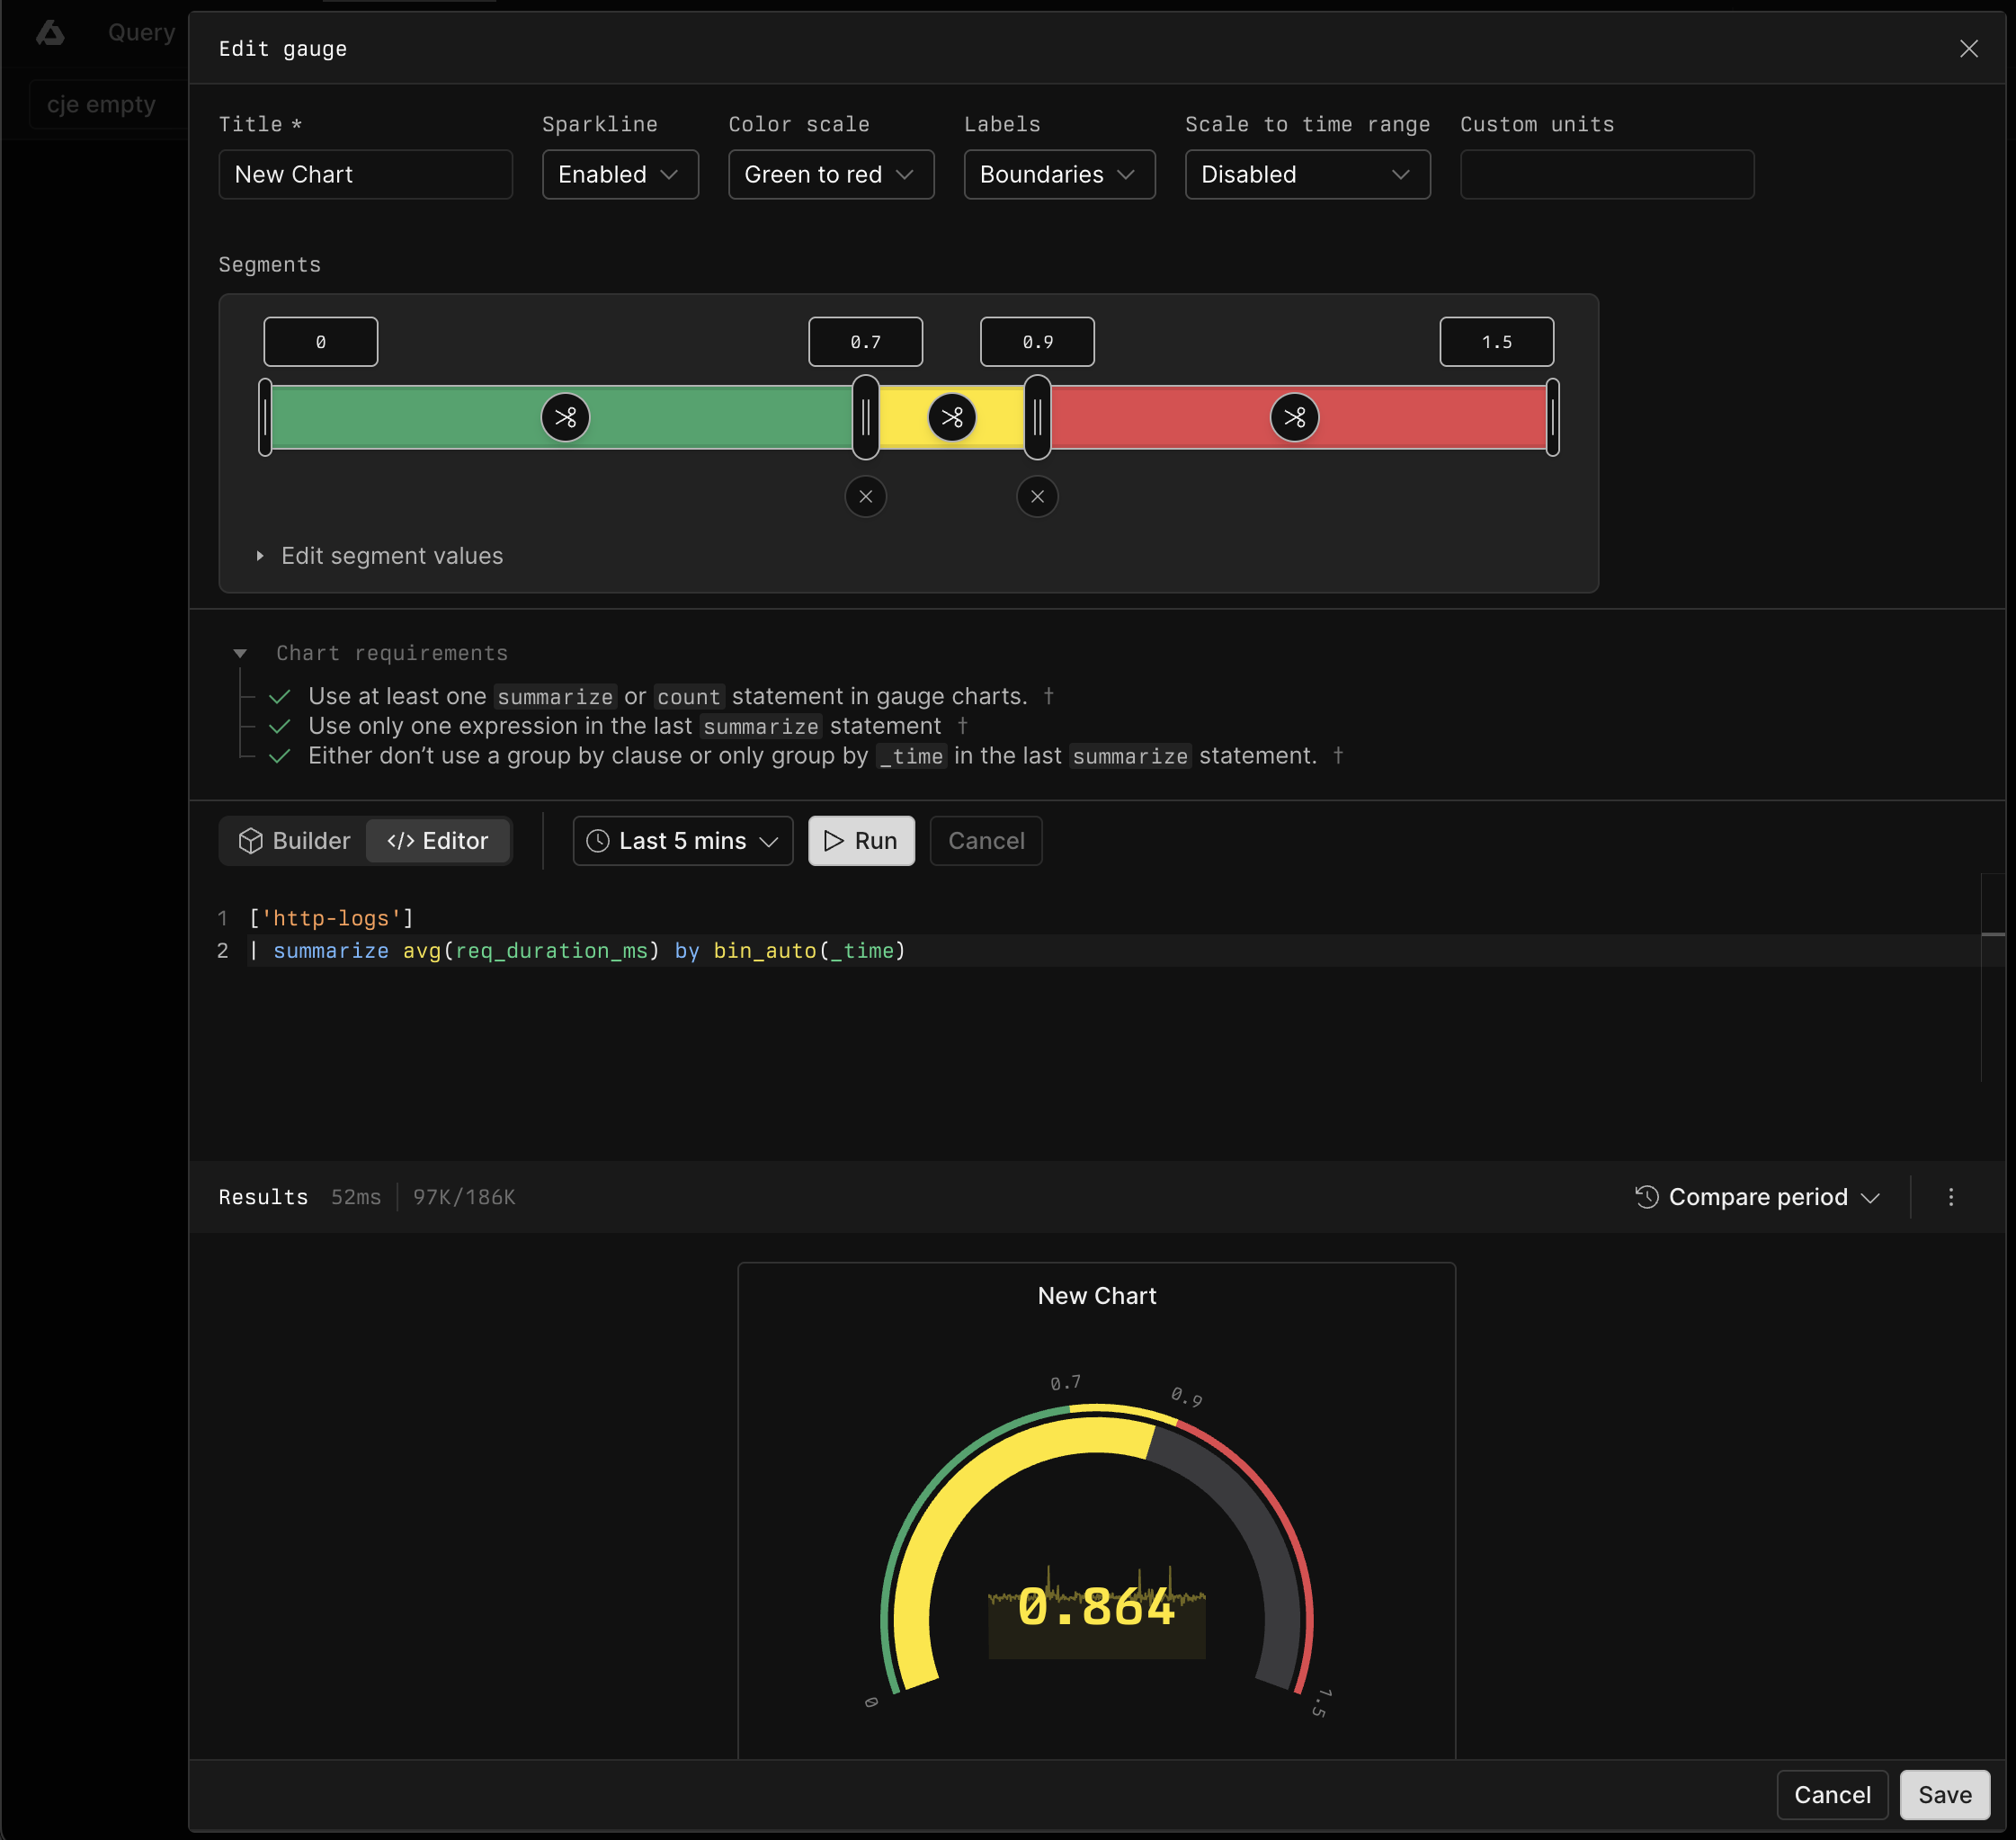The width and height of the screenshot is (2016, 1840).
Task: Save the gauge chart
Action: (1944, 1794)
